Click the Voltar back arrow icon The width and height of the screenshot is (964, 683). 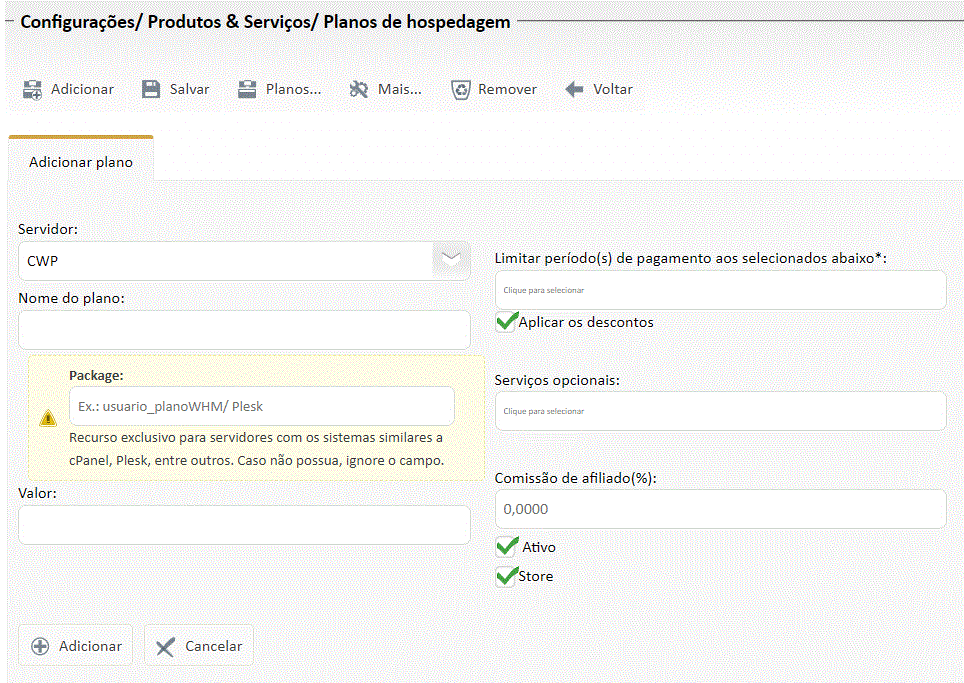click(x=574, y=89)
